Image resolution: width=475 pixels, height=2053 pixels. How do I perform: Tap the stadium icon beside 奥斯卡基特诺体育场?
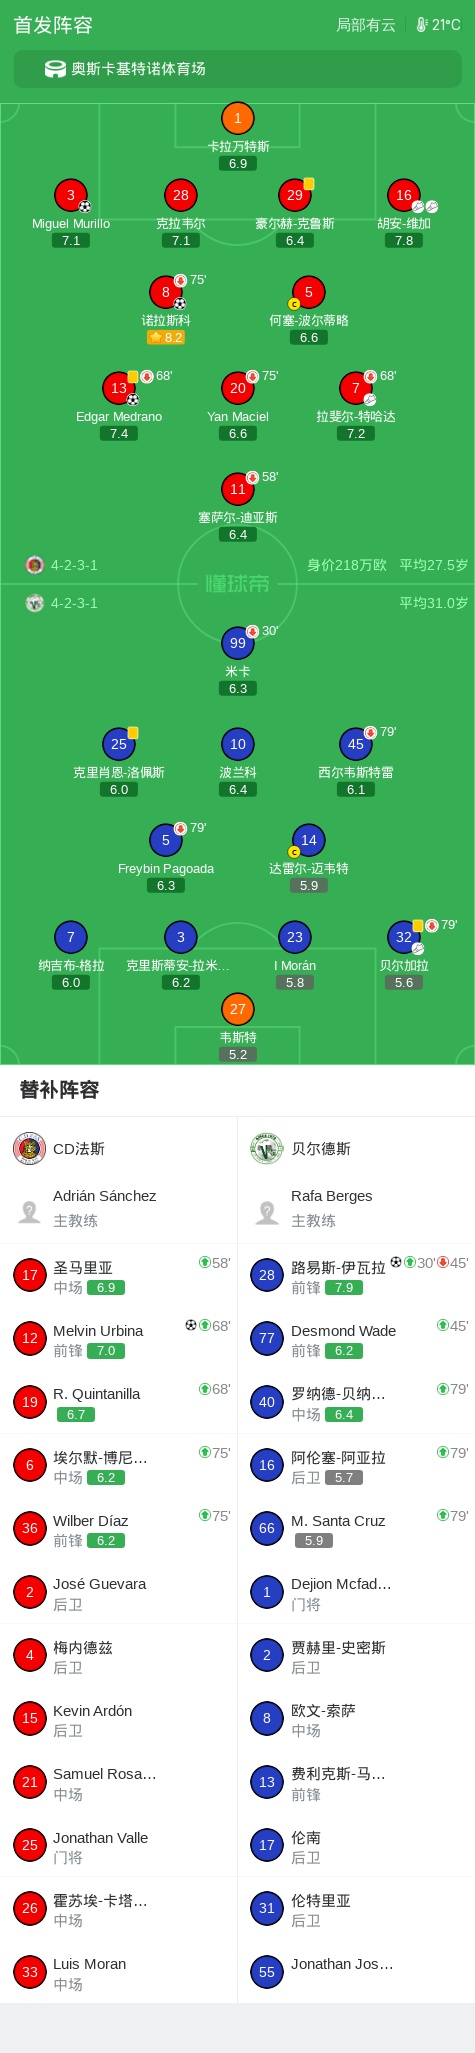tap(55, 69)
